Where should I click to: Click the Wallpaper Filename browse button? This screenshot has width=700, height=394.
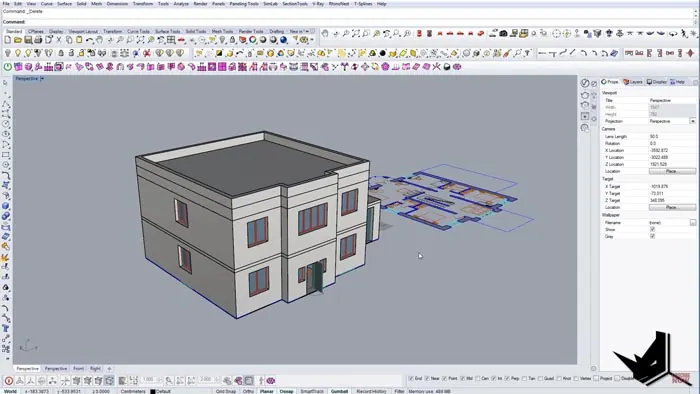coord(693,222)
